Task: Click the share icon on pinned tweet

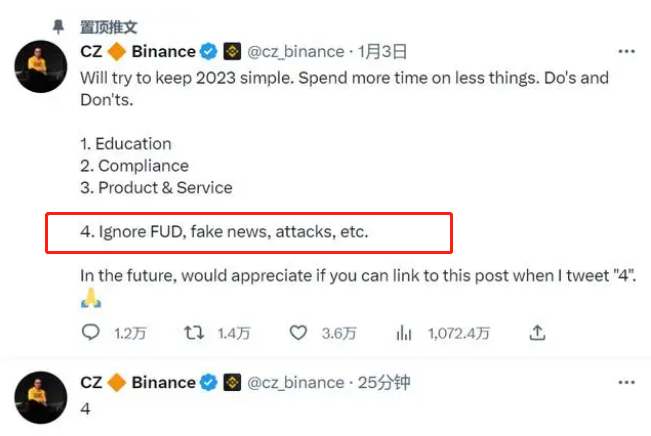Action: (x=537, y=331)
